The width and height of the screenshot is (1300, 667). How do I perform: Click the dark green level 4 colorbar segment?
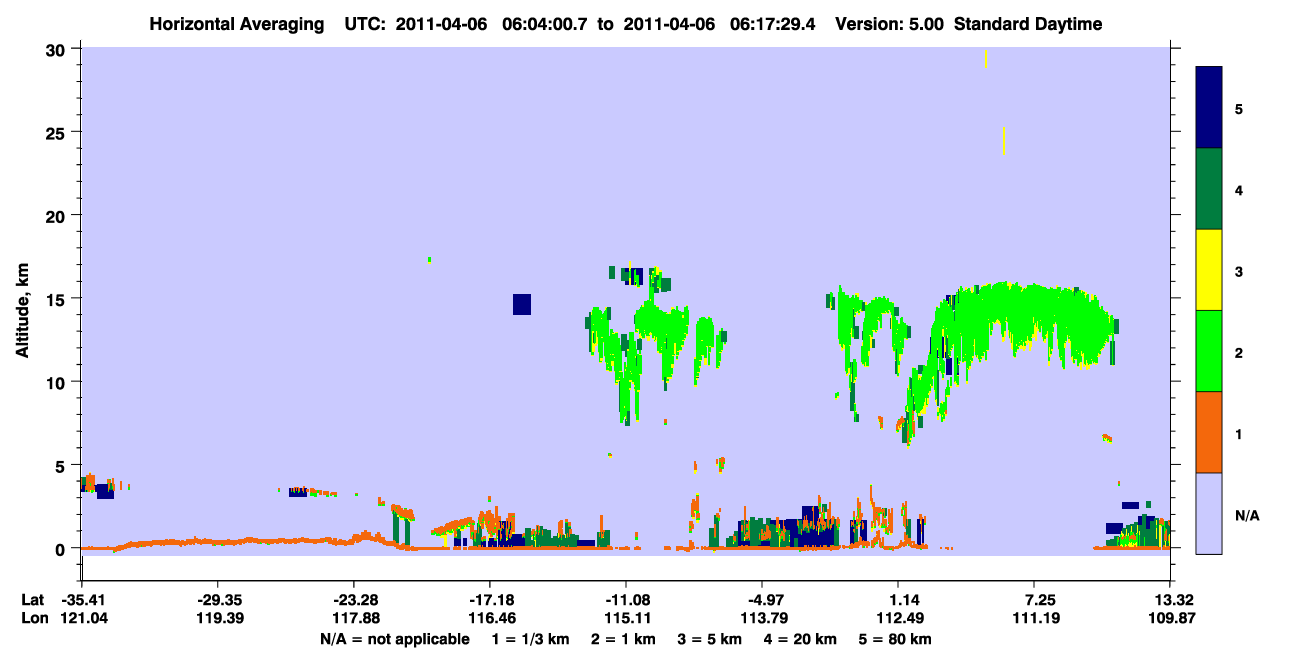pyautogui.click(x=1209, y=189)
